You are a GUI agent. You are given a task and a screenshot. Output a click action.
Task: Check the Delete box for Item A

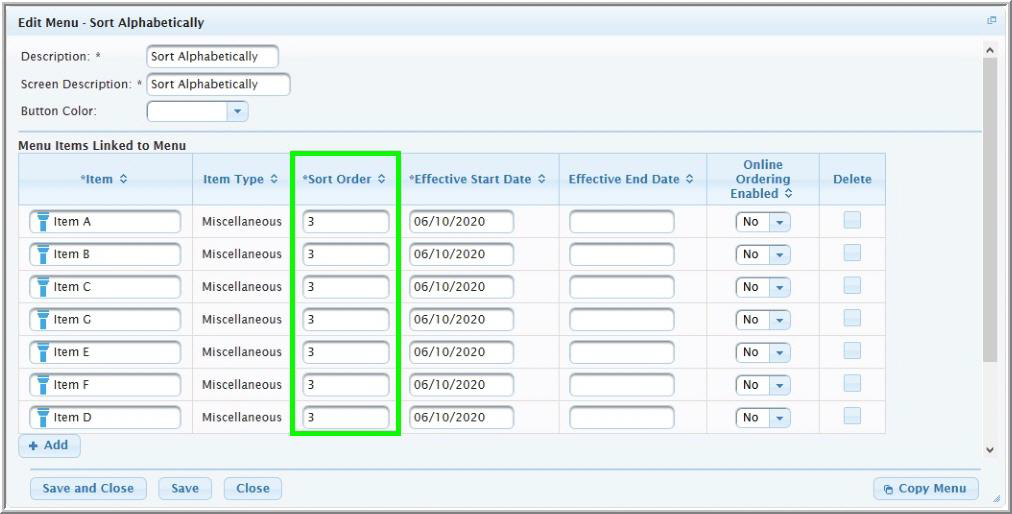[852, 221]
